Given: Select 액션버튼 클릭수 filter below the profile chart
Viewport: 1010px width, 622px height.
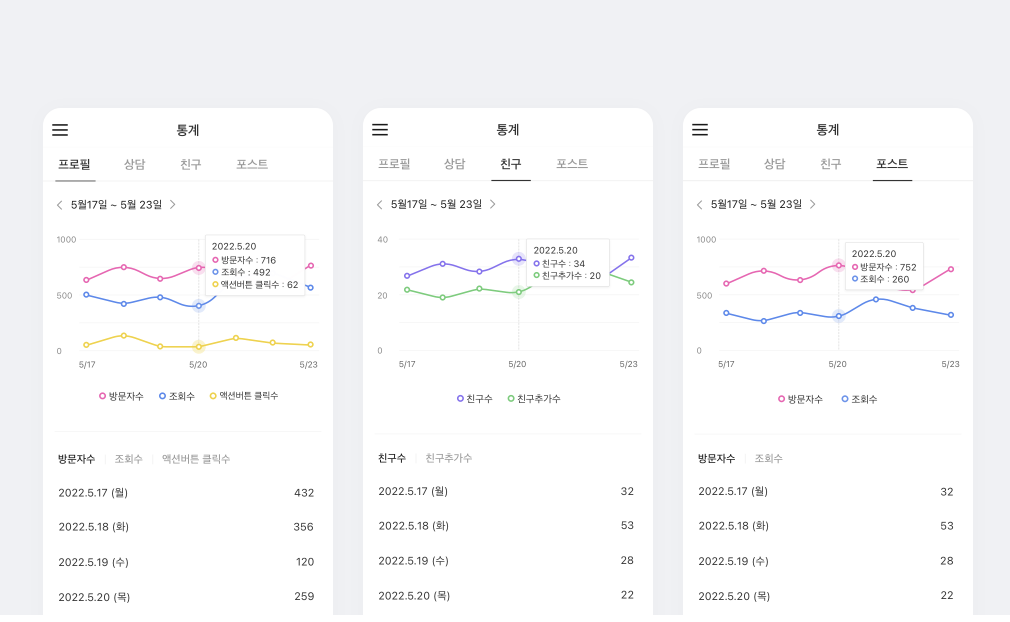Looking at the screenshot, I should 194,459.
